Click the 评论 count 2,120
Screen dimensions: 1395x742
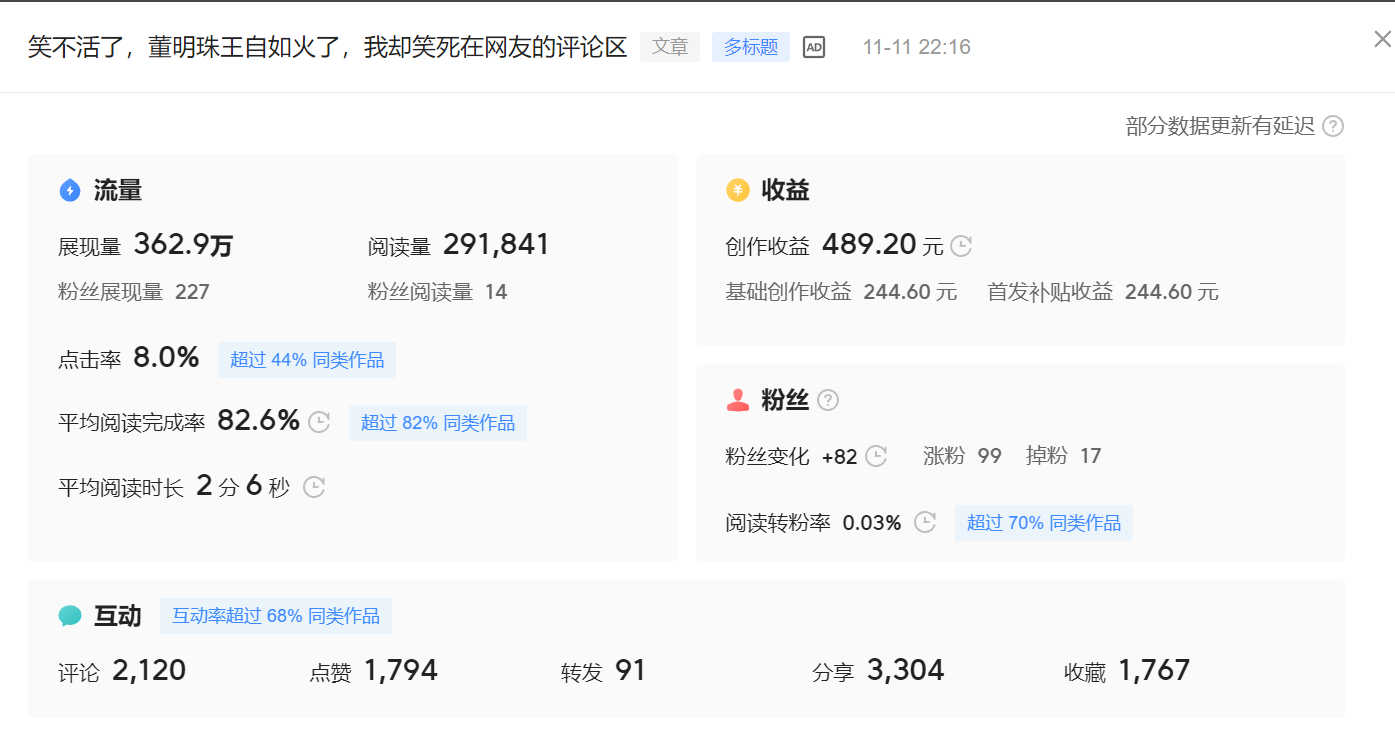click(149, 670)
